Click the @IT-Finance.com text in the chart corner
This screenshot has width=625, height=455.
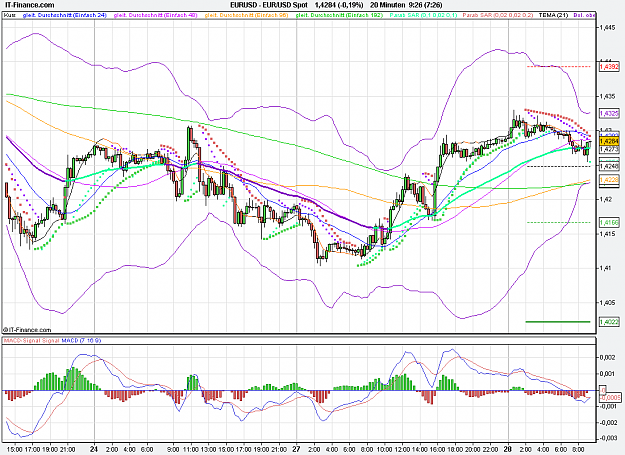tap(27, 329)
